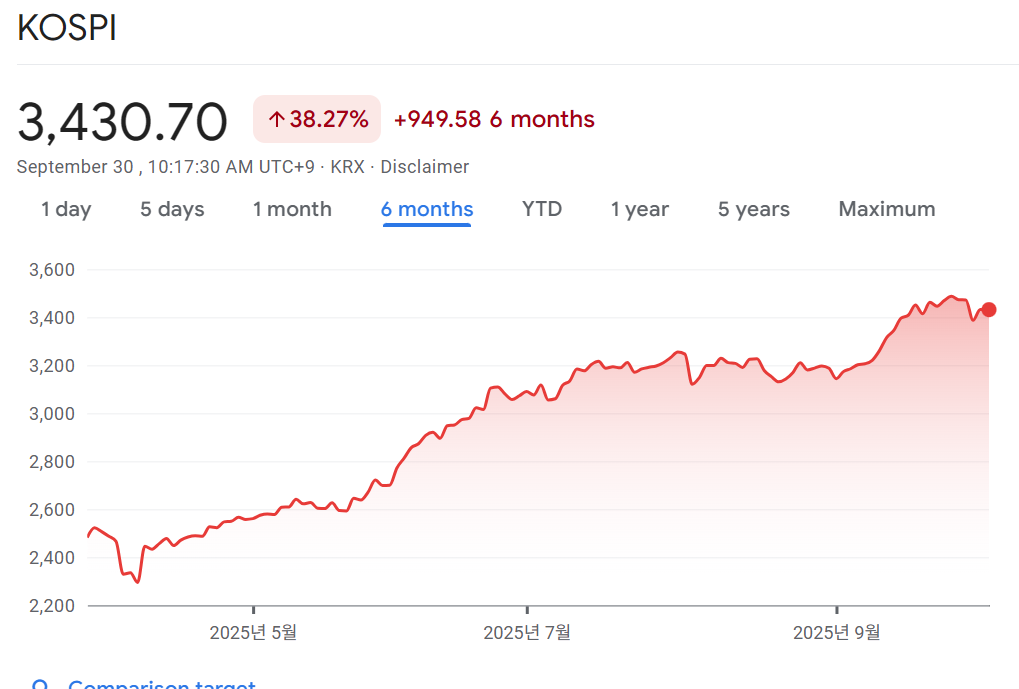Click the red endpoint dot on the chart

coord(989,310)
